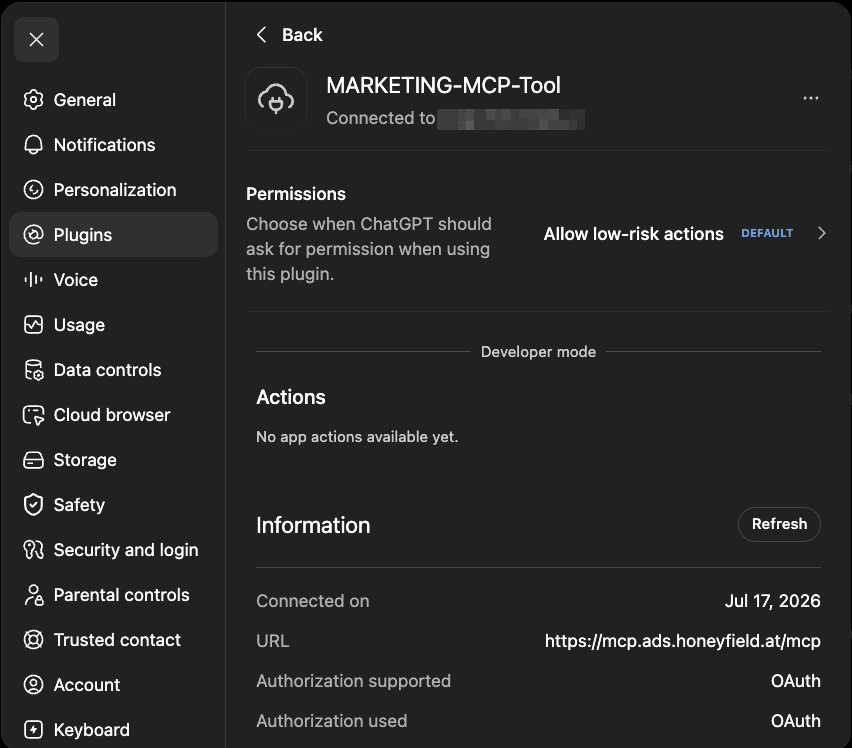Click the General gear icon

click(33, 99)
